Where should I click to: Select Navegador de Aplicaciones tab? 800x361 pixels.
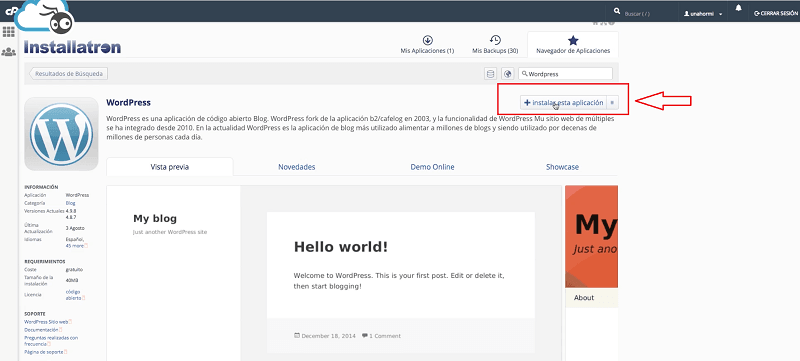click(x=572, y=45)
